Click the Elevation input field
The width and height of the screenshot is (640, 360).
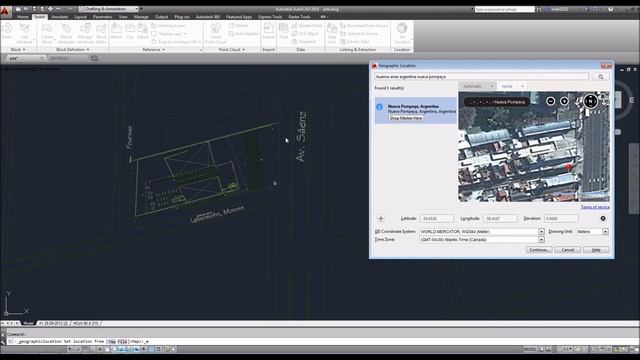(x=561, y=218)
